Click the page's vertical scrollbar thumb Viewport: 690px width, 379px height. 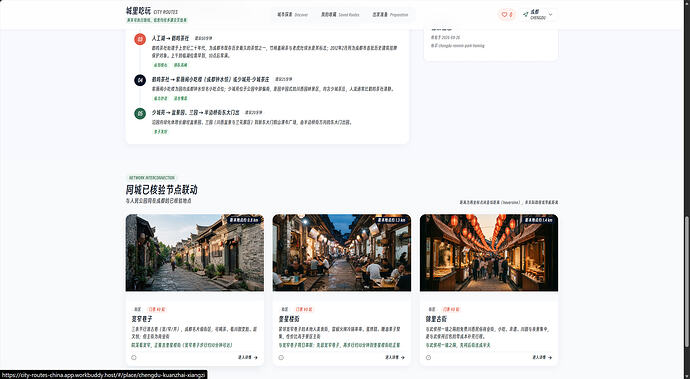point(687,282)
